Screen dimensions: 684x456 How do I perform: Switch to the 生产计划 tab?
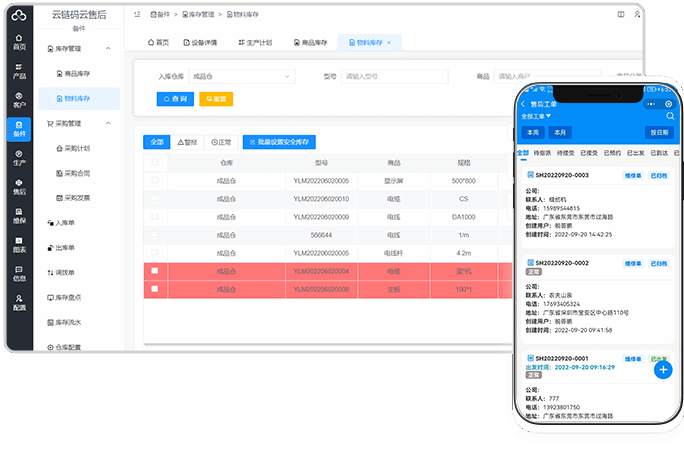point(253,42)
